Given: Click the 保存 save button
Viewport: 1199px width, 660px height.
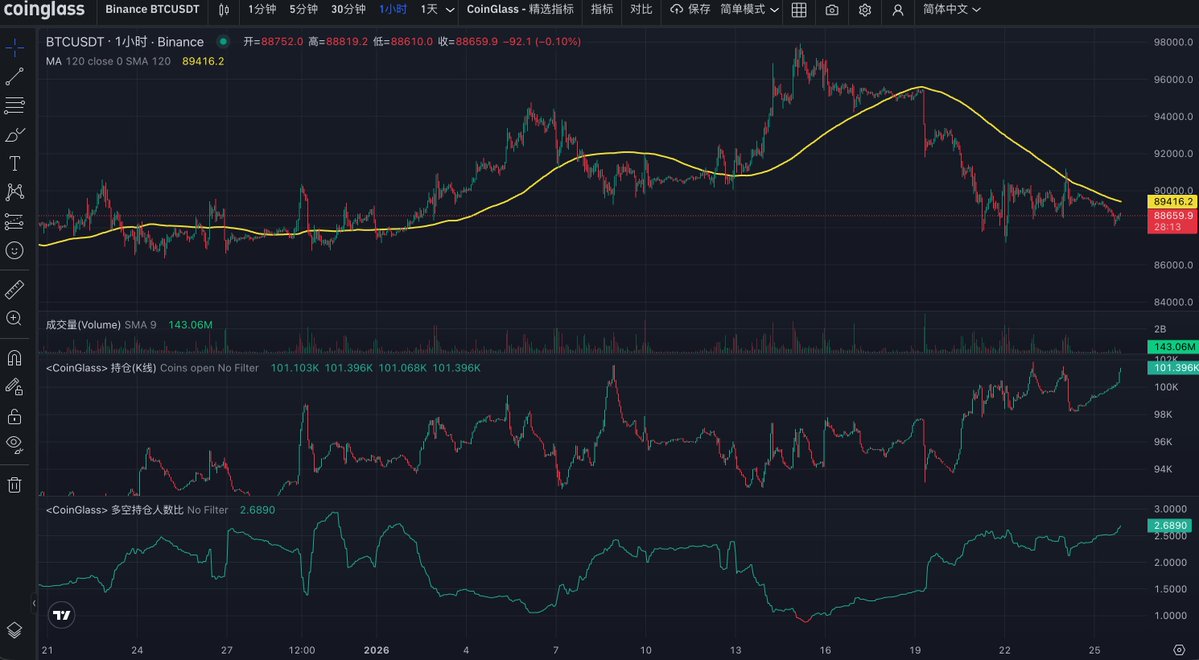Looking at the screenshot, I should tap(690, 10).
